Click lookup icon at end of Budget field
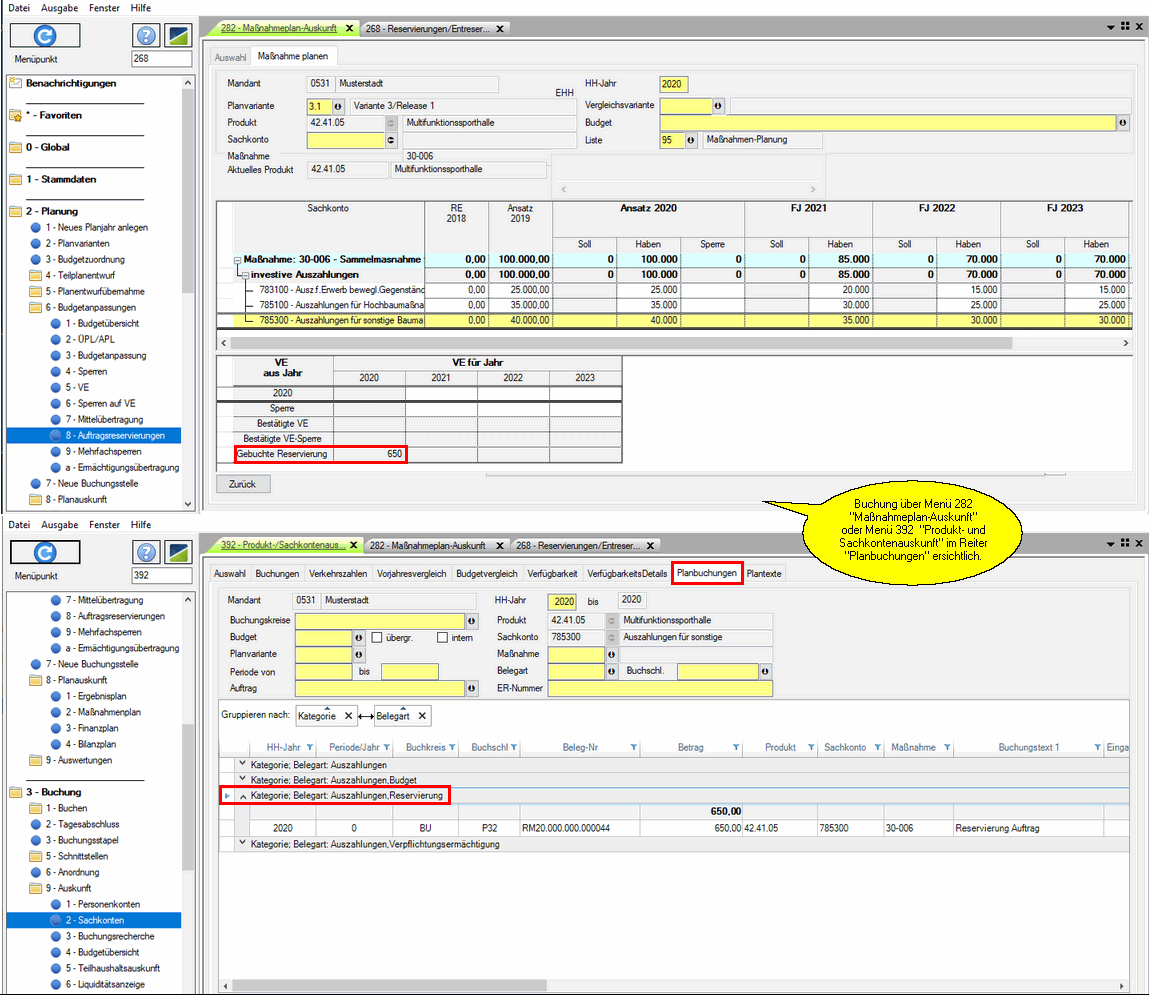Image resolution: width=1149 pixels, height=995 pixels. coord(1122,123)
